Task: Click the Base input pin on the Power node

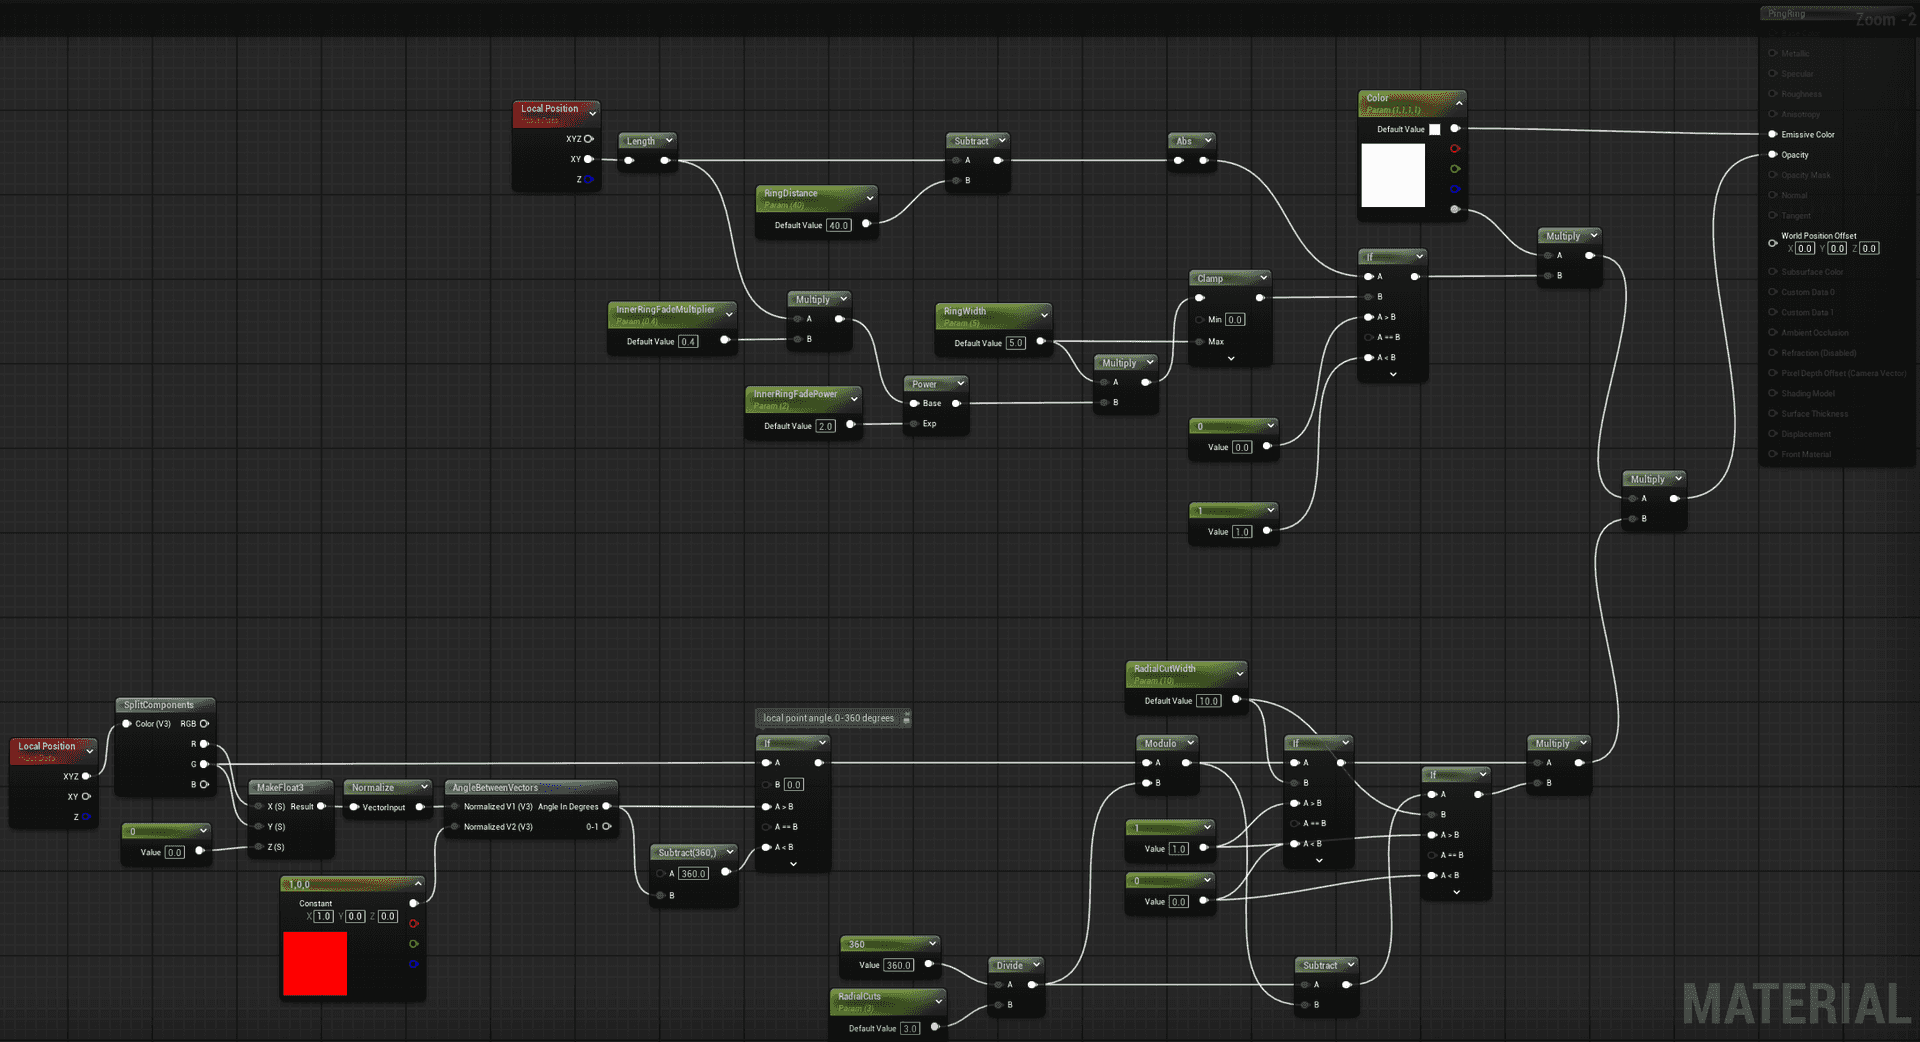Action: 913,403
